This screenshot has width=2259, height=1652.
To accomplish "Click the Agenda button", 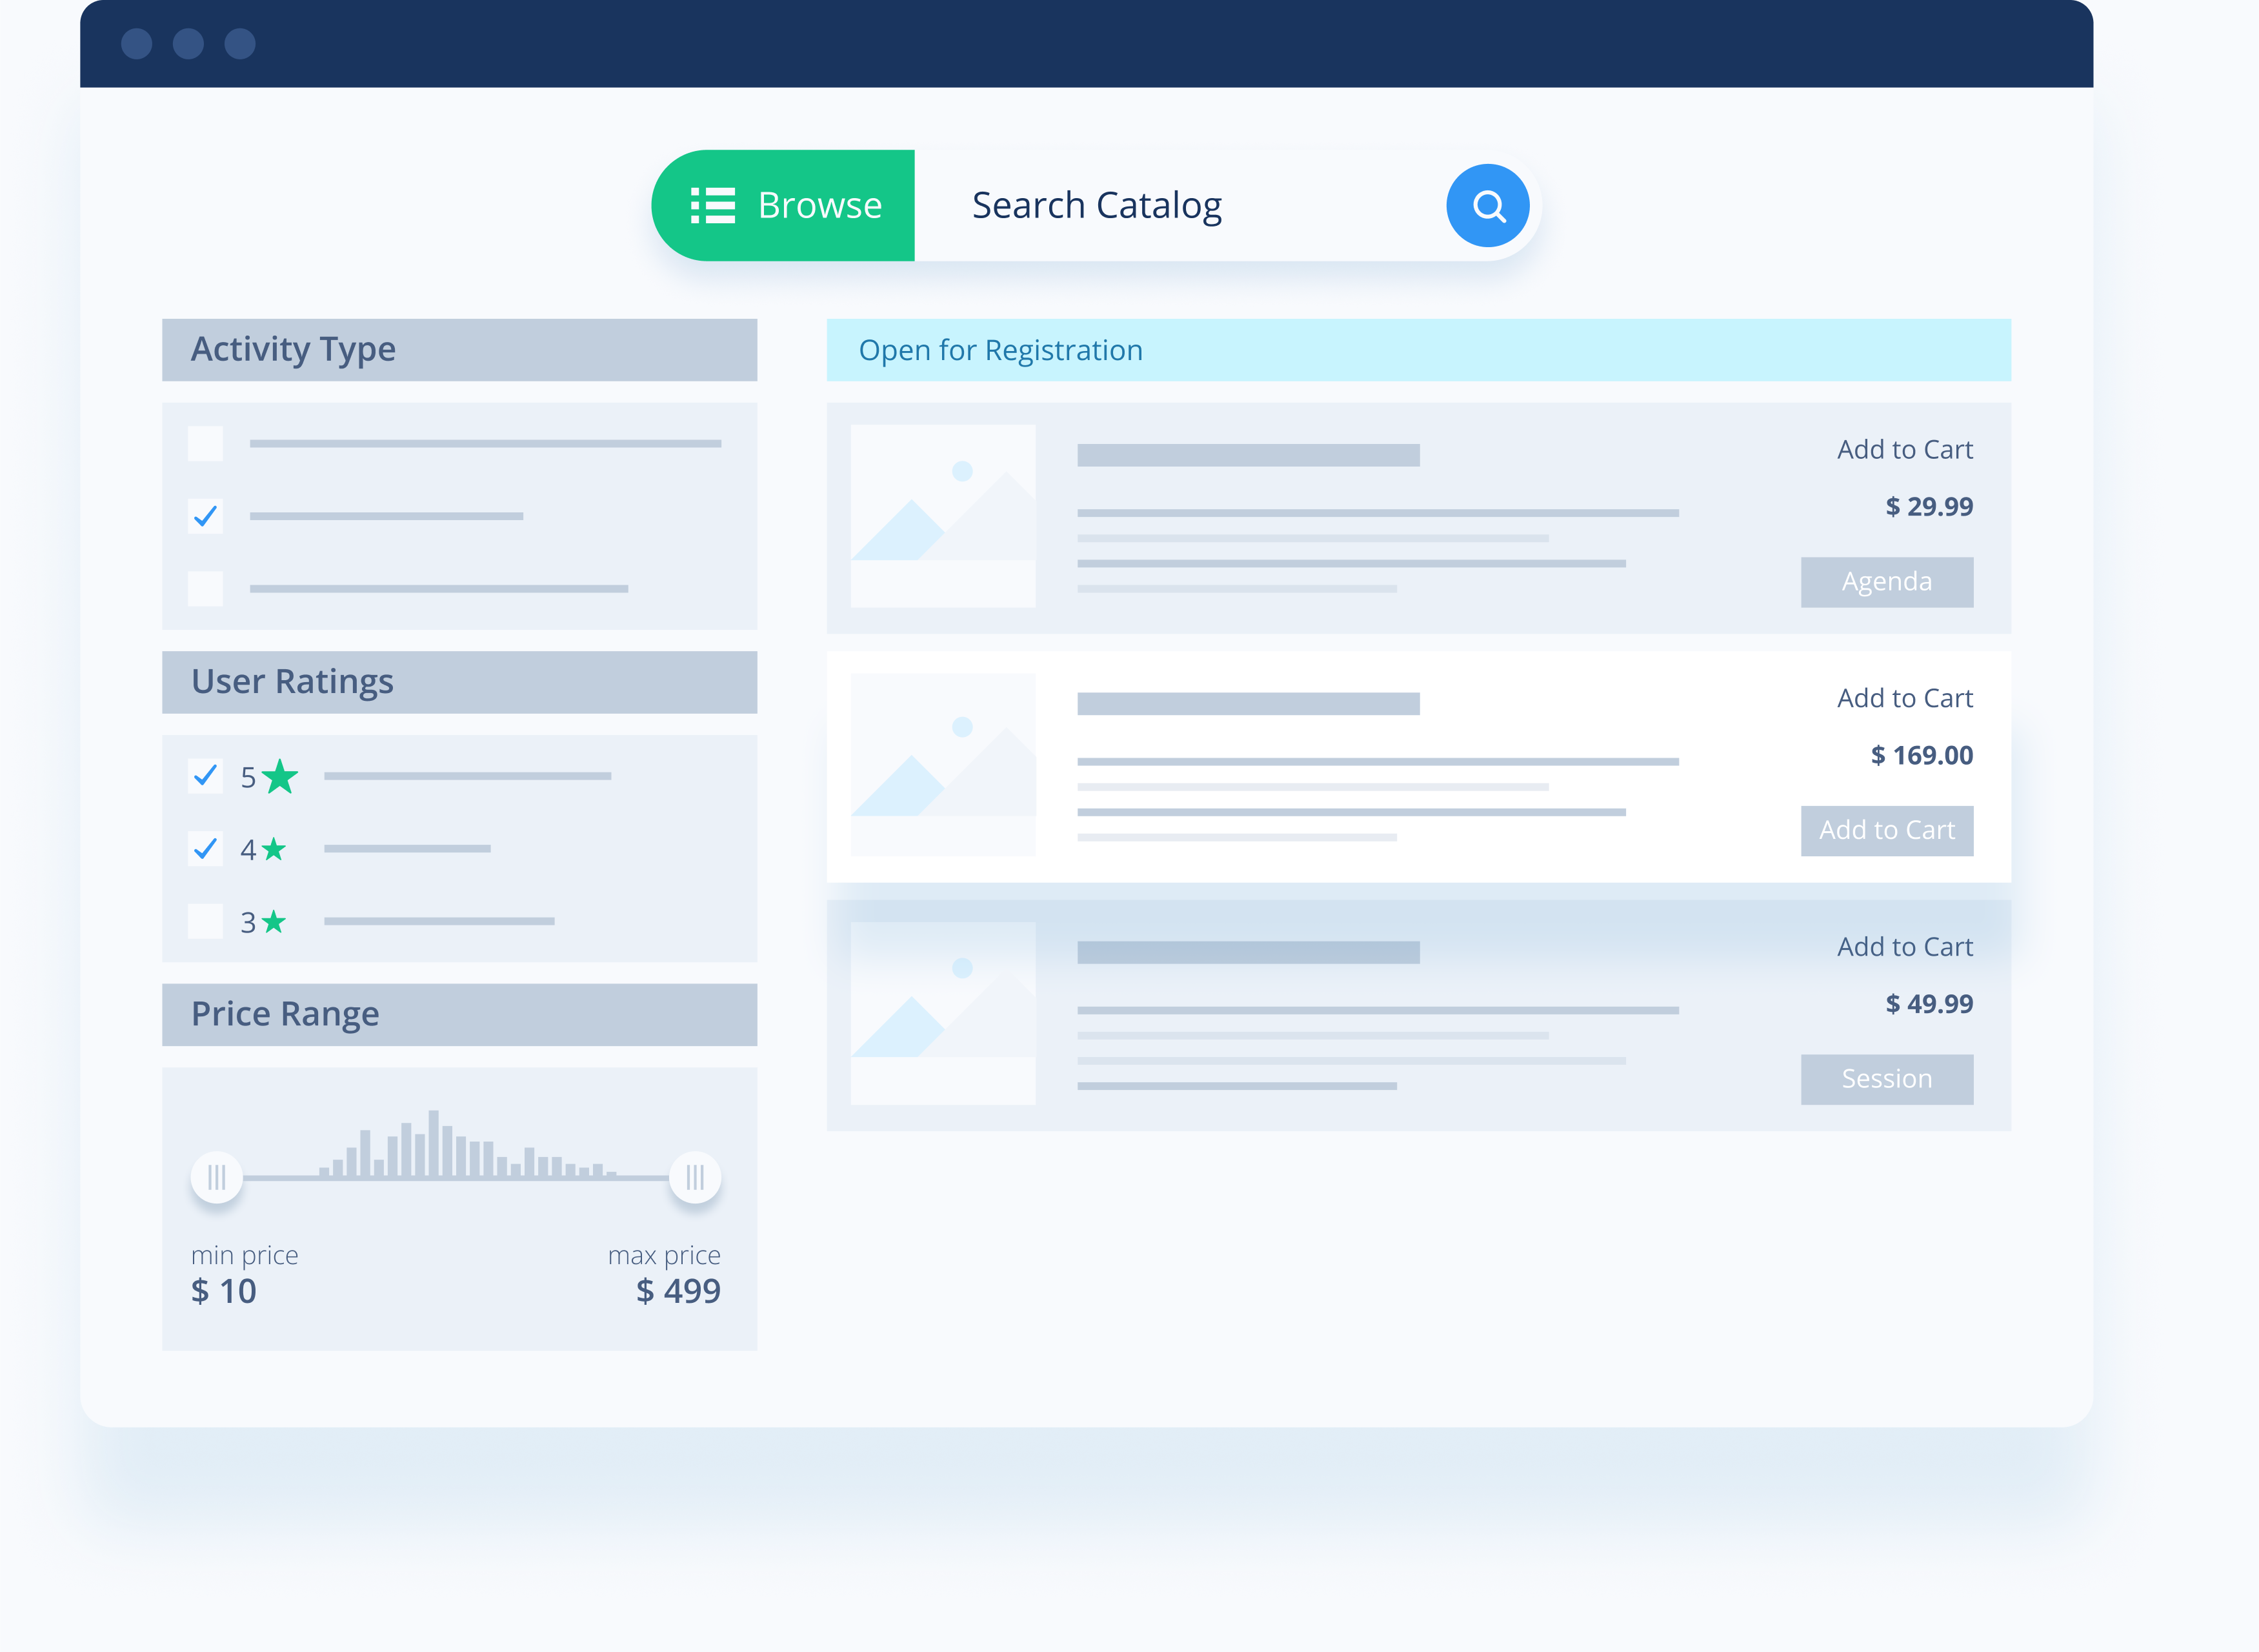I will coord(1887,582).
